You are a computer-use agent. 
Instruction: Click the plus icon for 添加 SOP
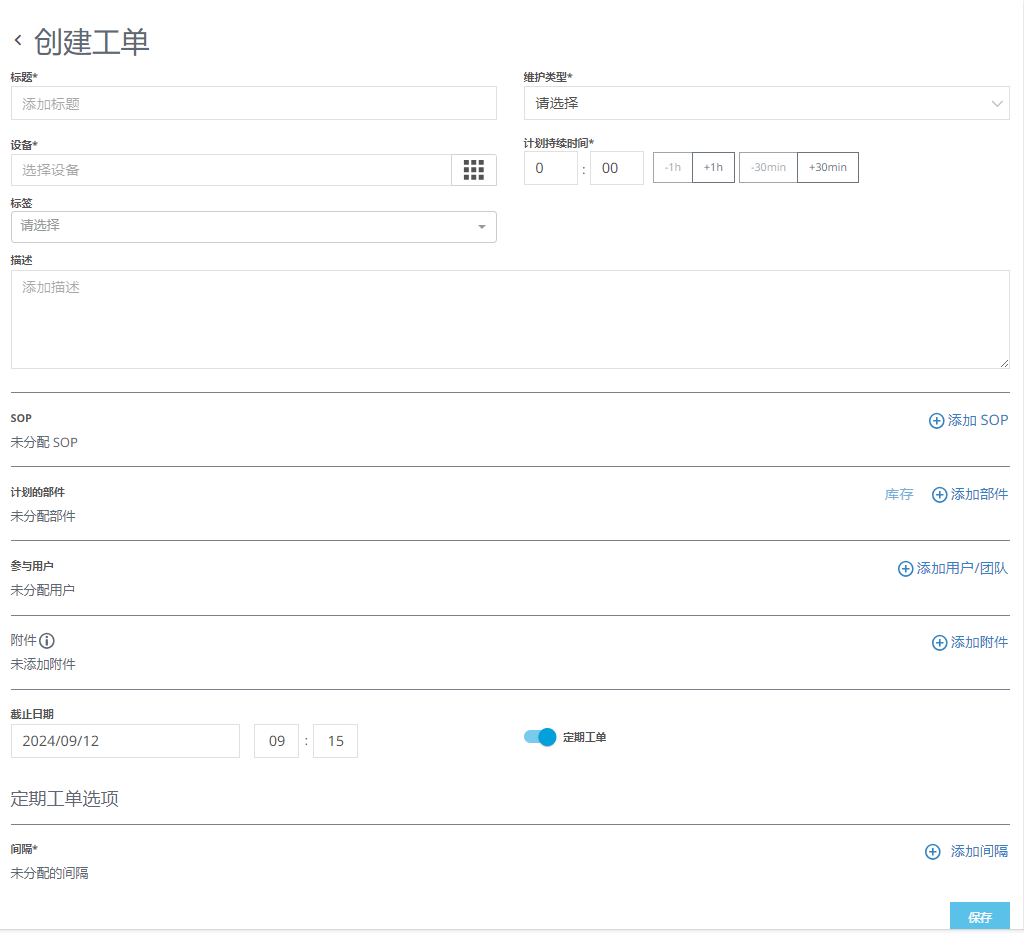[x=936, y=421]
